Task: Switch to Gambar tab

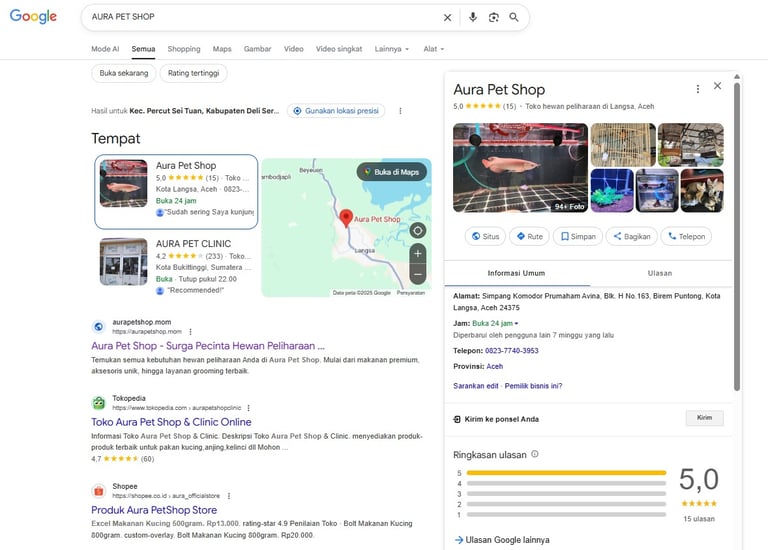Action: point(257,49)
